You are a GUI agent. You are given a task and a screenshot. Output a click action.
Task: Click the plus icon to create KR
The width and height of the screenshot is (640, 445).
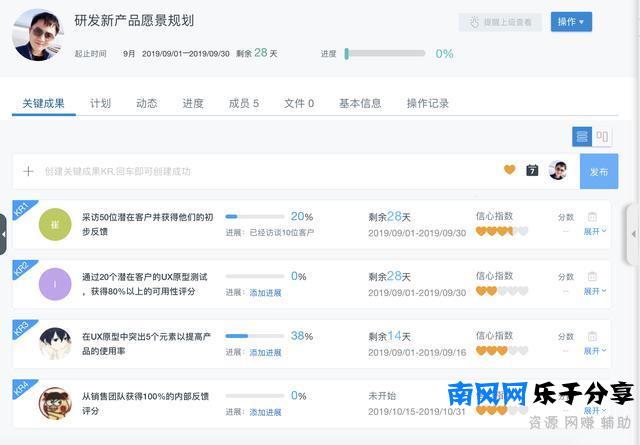pos(28,171)
